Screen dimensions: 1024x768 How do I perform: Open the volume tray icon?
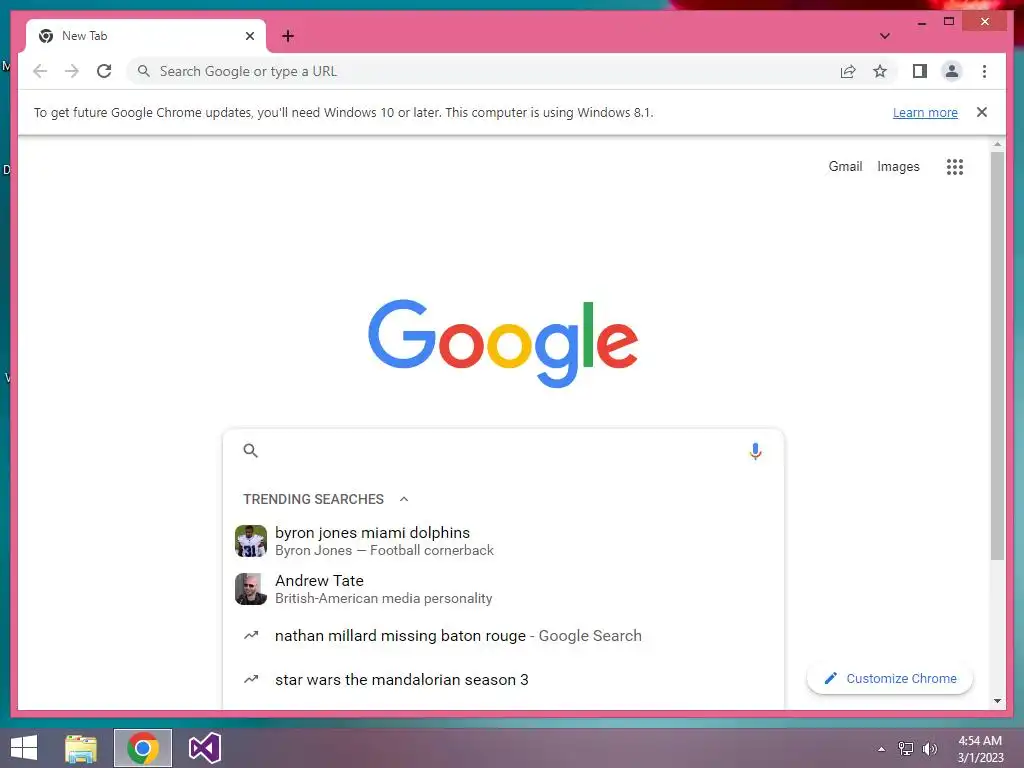929,749
